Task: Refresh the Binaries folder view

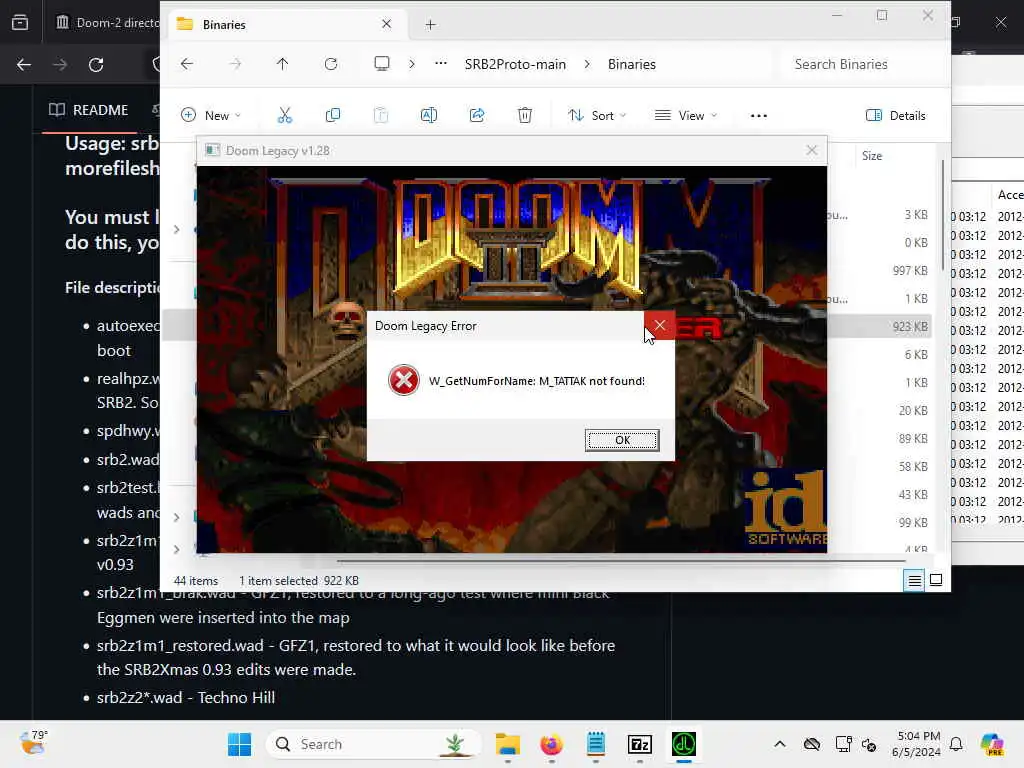Action: tap(331, 64)
